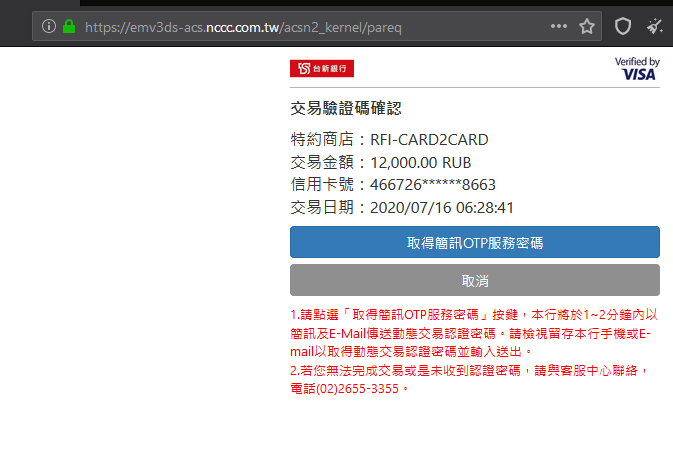Click the merchant name RFI-CARD2CARD
Image resolution: width=673 pixels, height=464 pixels.
tap(429, 140)
